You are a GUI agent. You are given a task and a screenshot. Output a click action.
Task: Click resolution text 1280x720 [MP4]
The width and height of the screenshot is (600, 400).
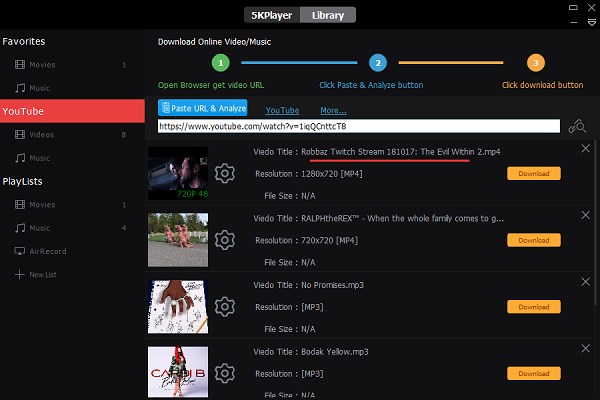[332, 174]
